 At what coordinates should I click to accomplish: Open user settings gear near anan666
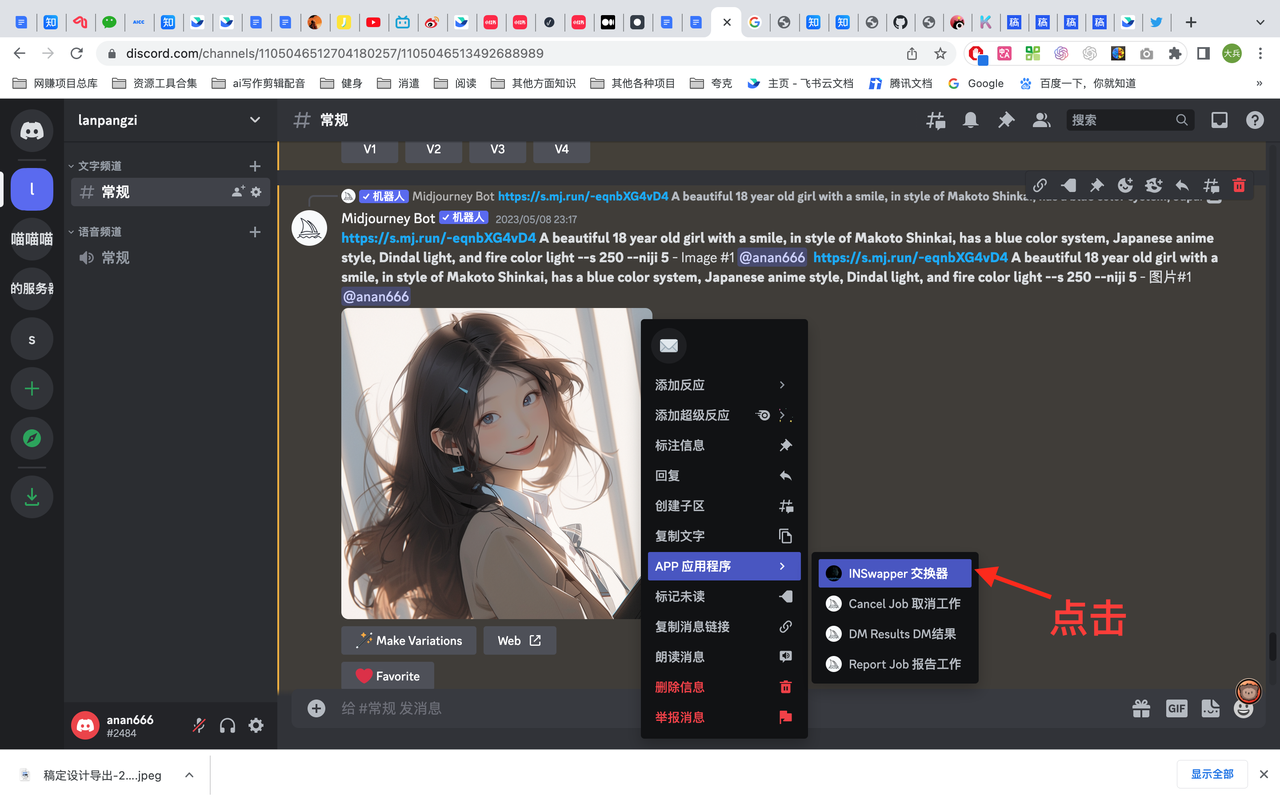click(x=256, y=725)
